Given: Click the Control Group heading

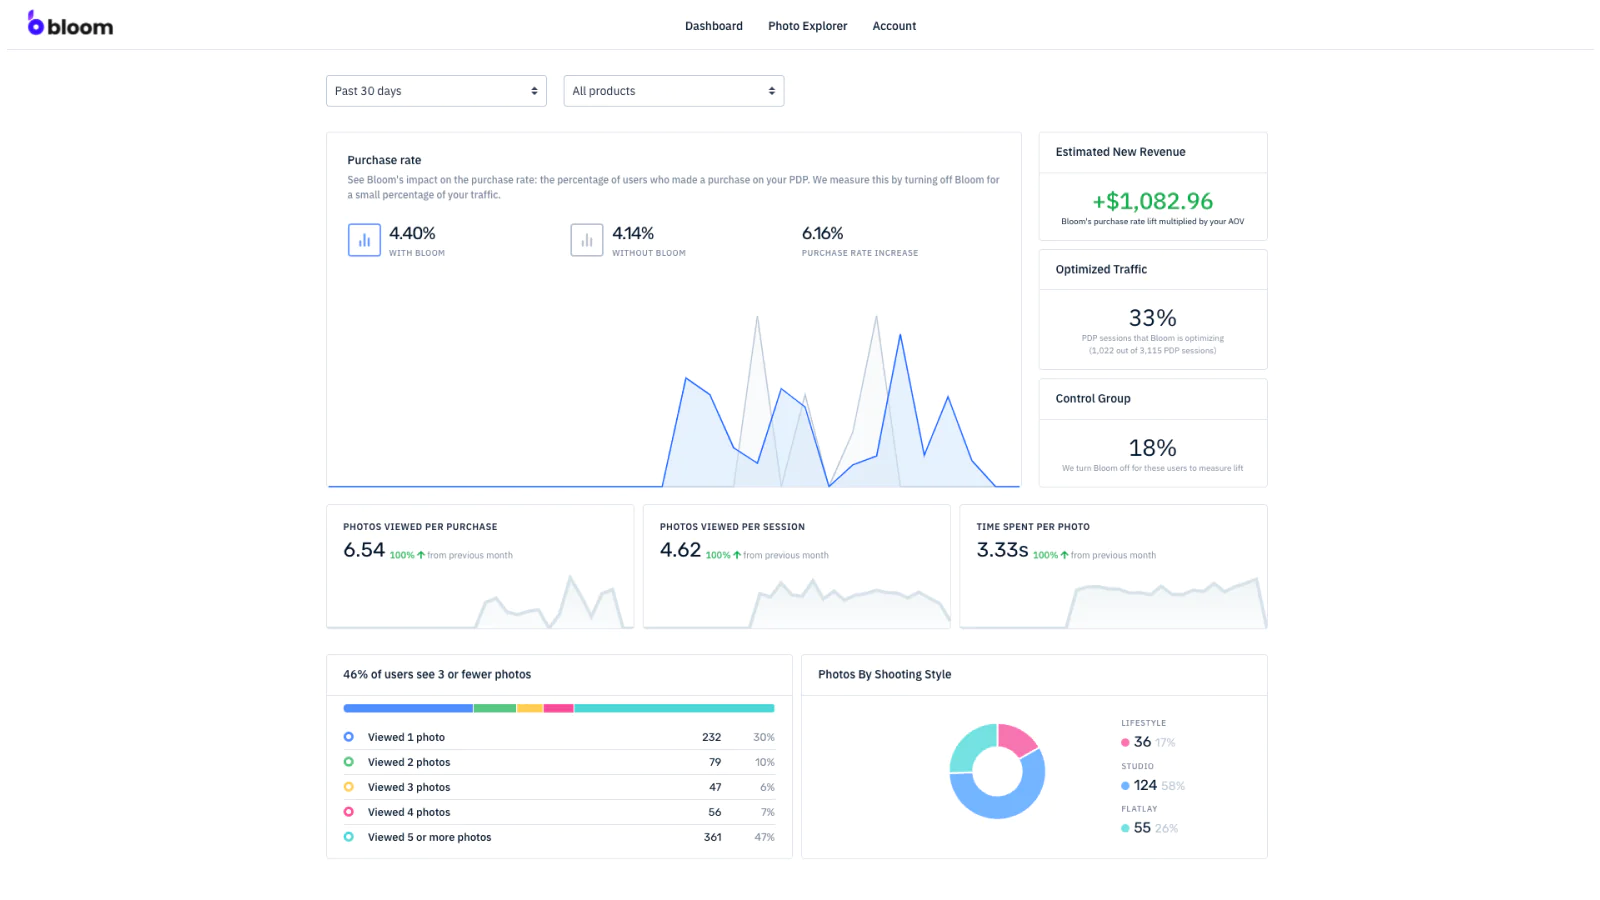Looking at the screenshot, I should click(x=1093, y=398).
